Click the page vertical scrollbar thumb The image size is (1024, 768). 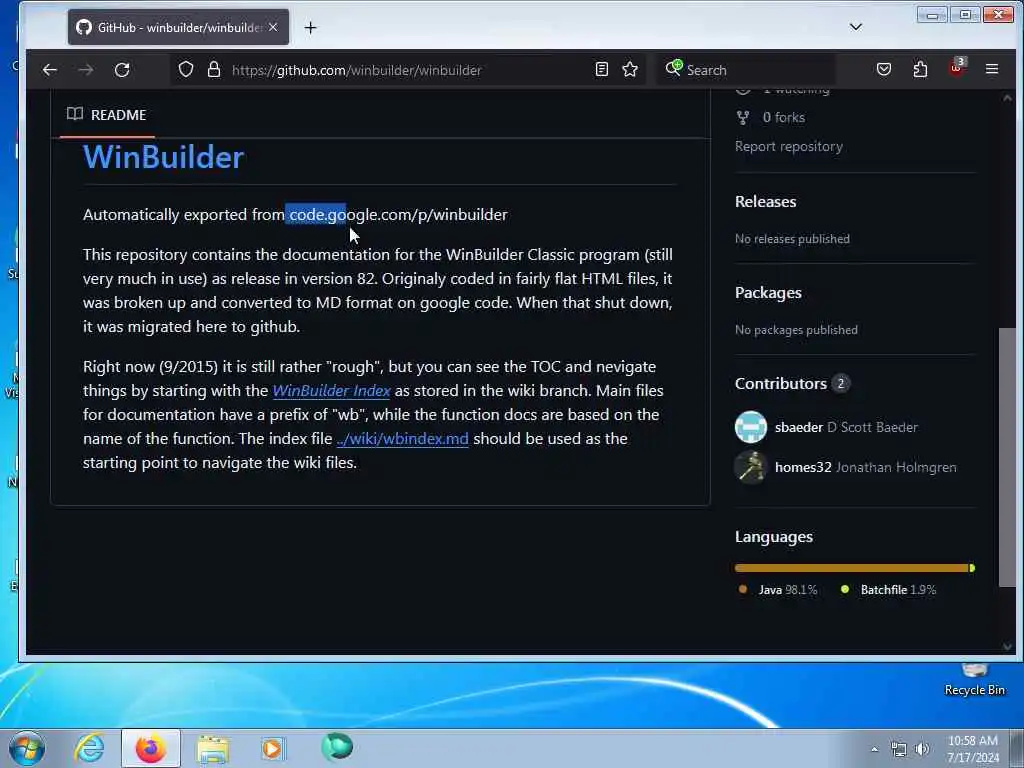[1007, 457]
